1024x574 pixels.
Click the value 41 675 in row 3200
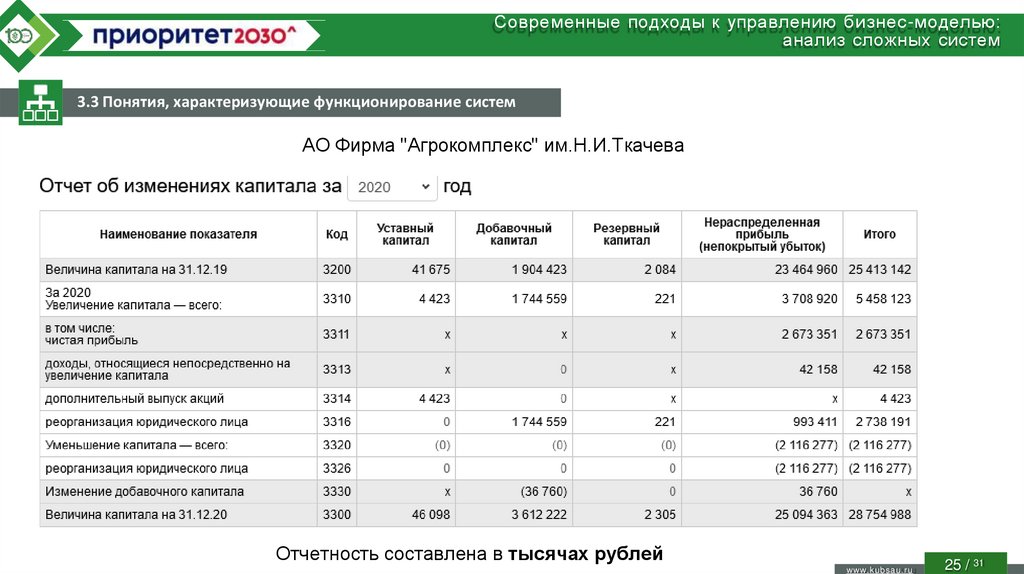coord(431,270)
